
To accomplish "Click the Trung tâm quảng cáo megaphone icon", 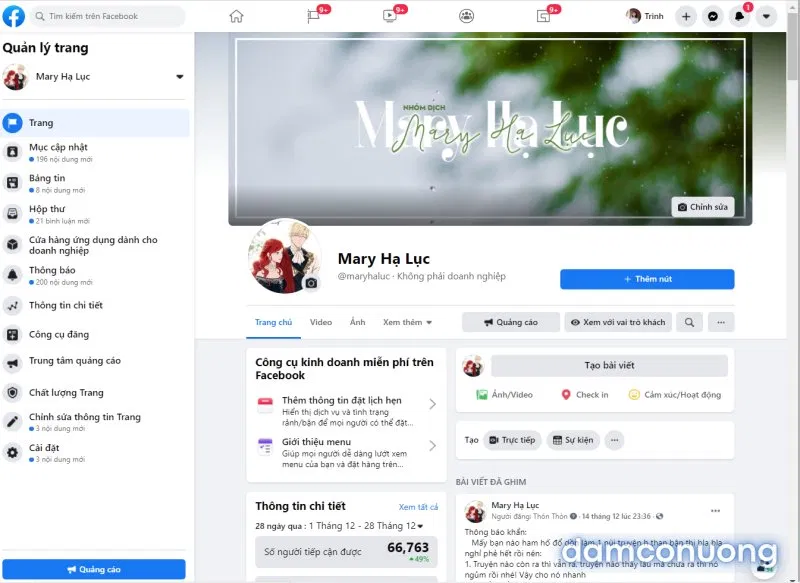I will coord(13,362).
